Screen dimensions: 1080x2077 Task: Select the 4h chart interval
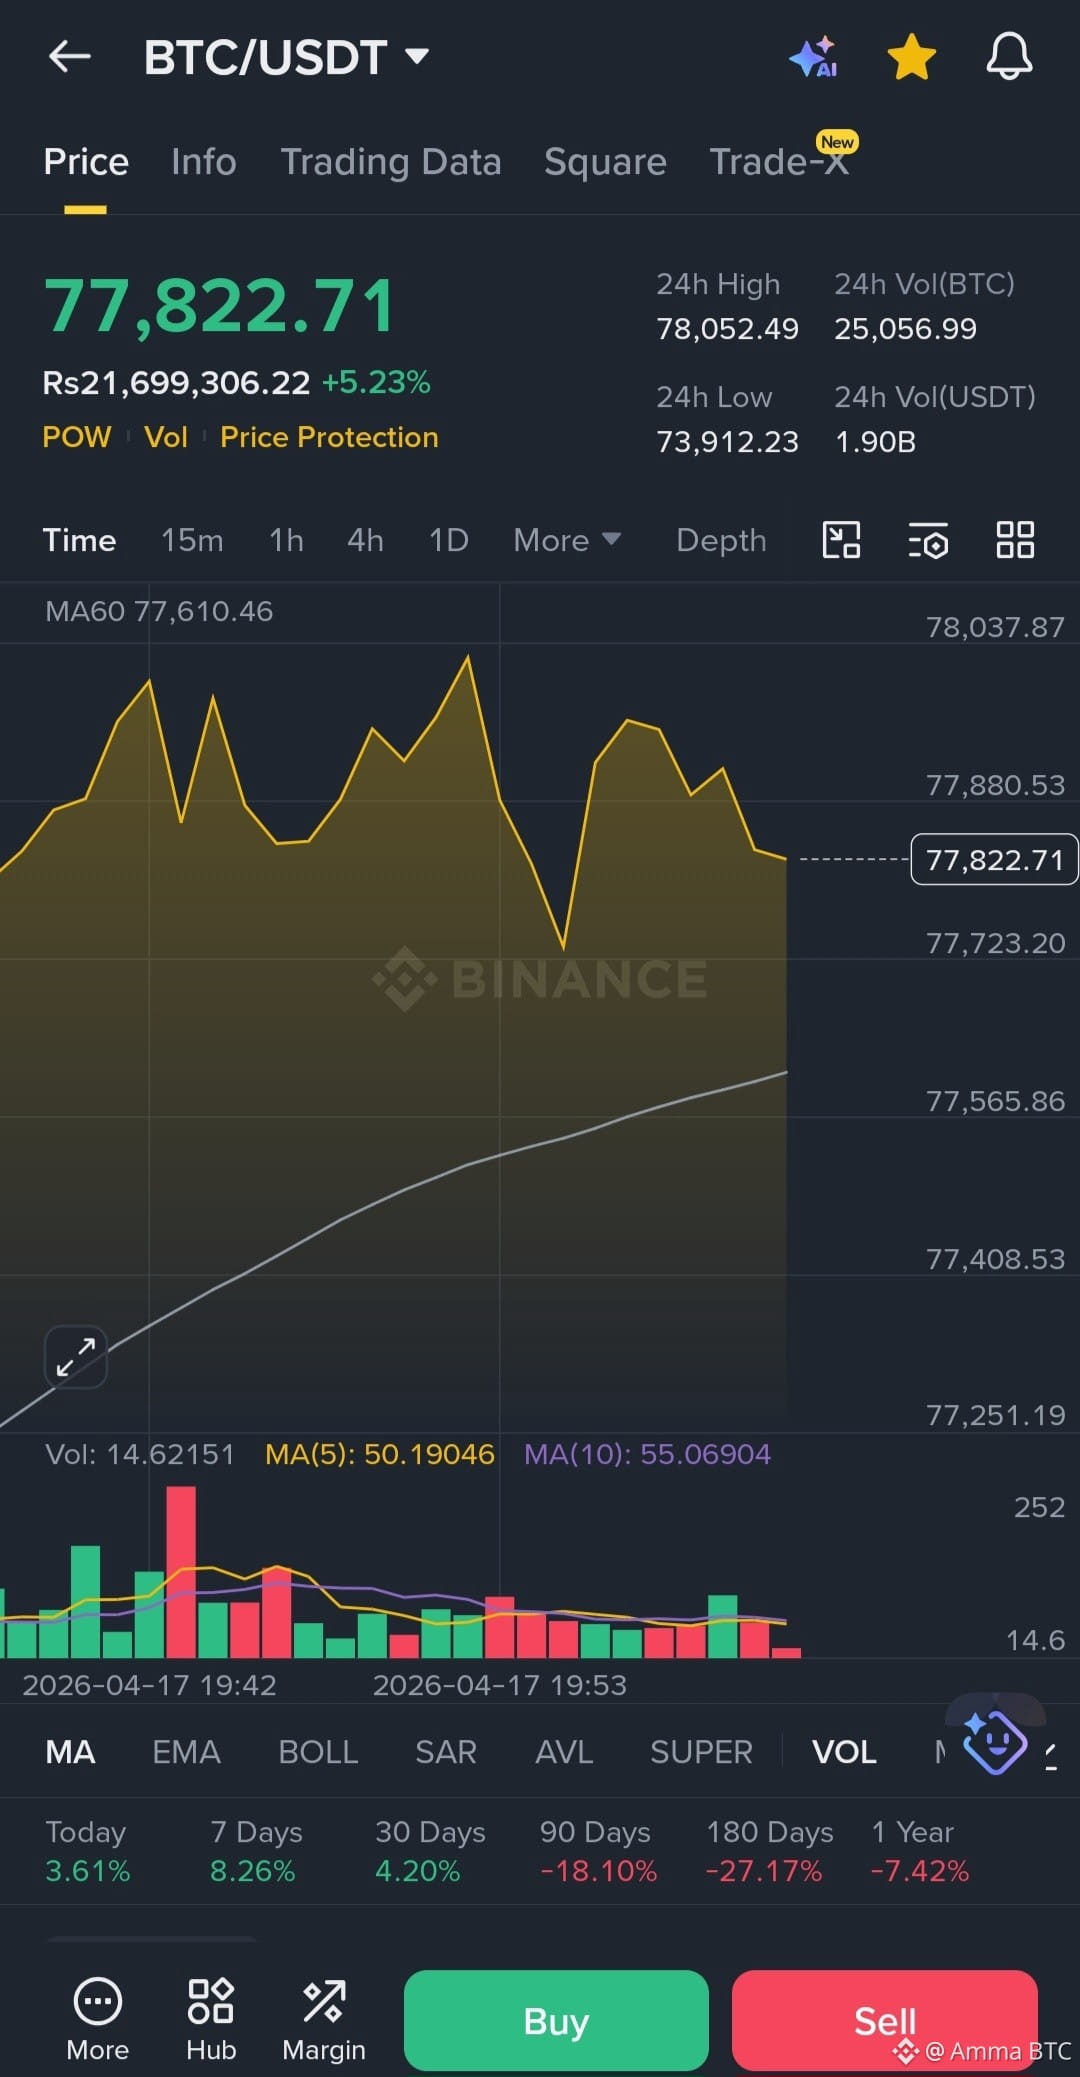click(365, 540)
